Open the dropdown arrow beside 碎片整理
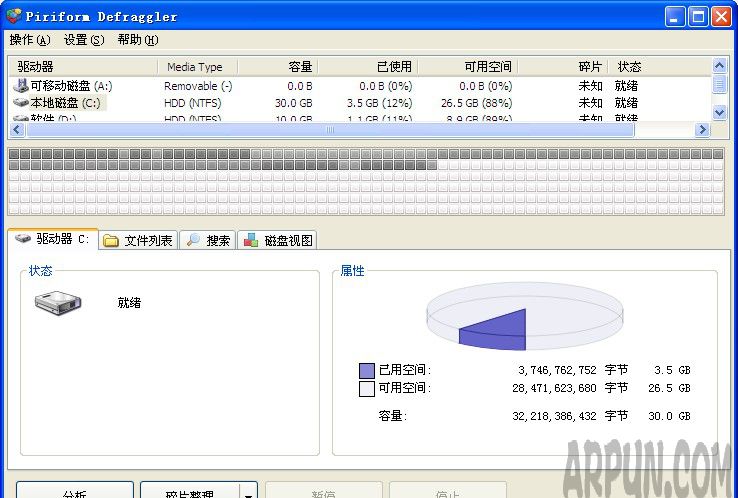 [249, 491]
